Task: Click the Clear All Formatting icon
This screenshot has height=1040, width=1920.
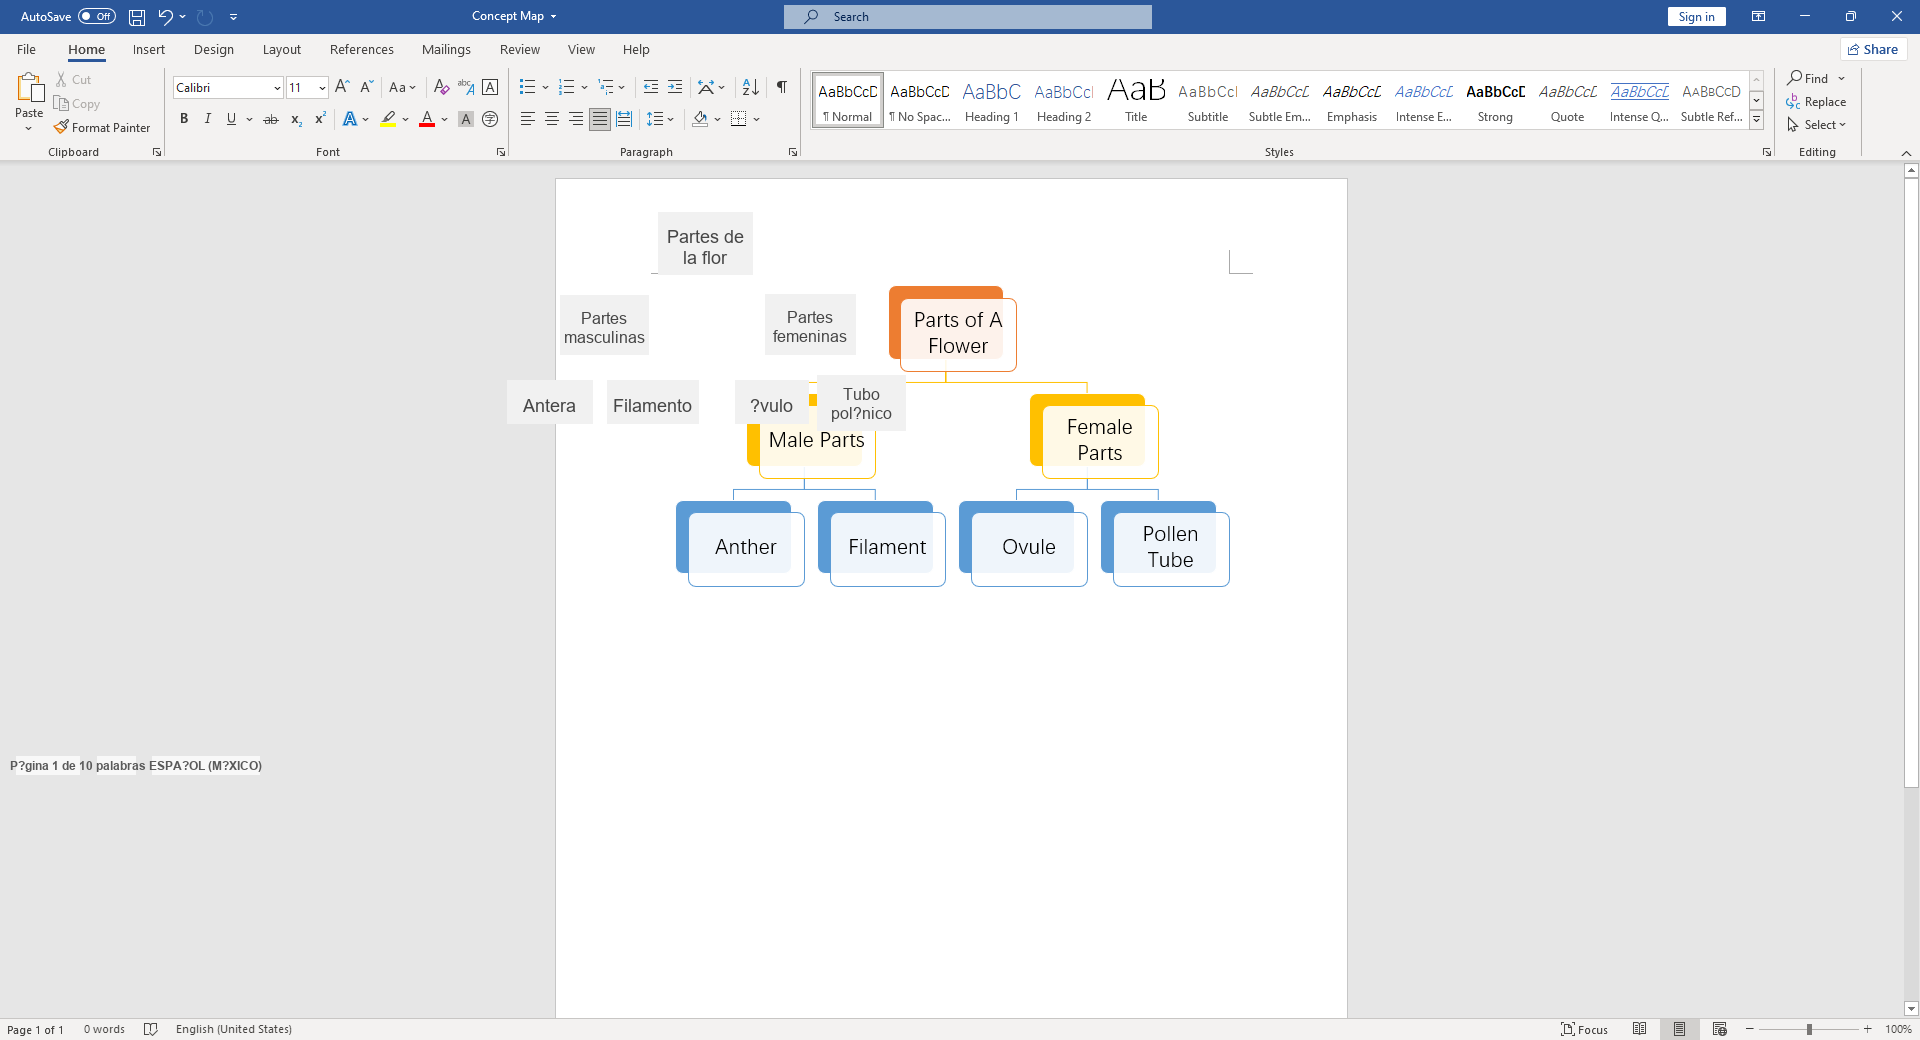Action: [x=441, y=88]
